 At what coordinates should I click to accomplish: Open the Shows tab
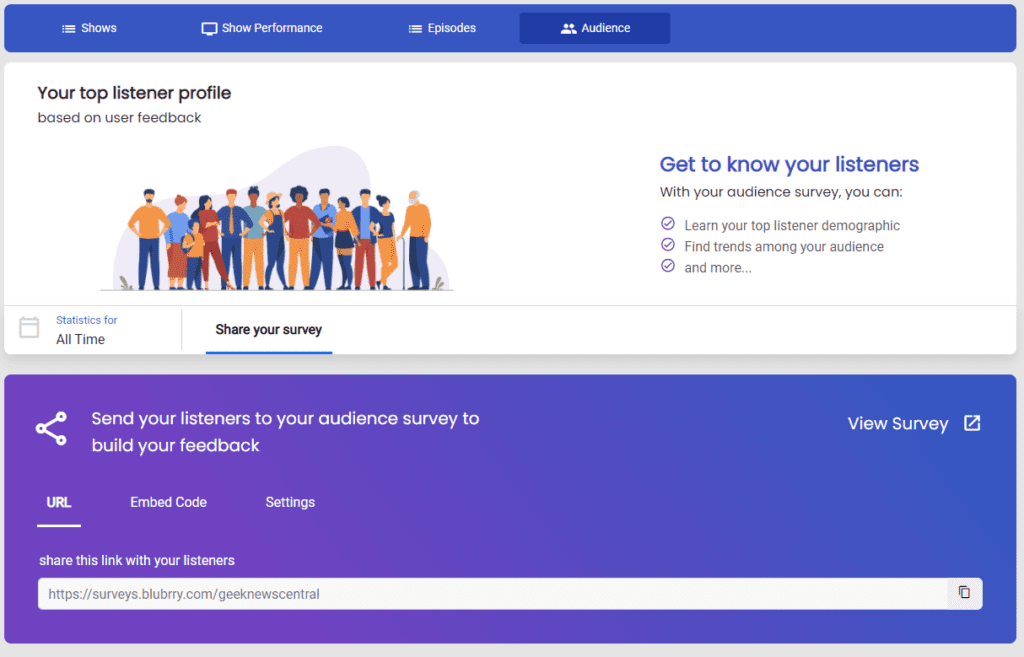(x=89, y=28)
